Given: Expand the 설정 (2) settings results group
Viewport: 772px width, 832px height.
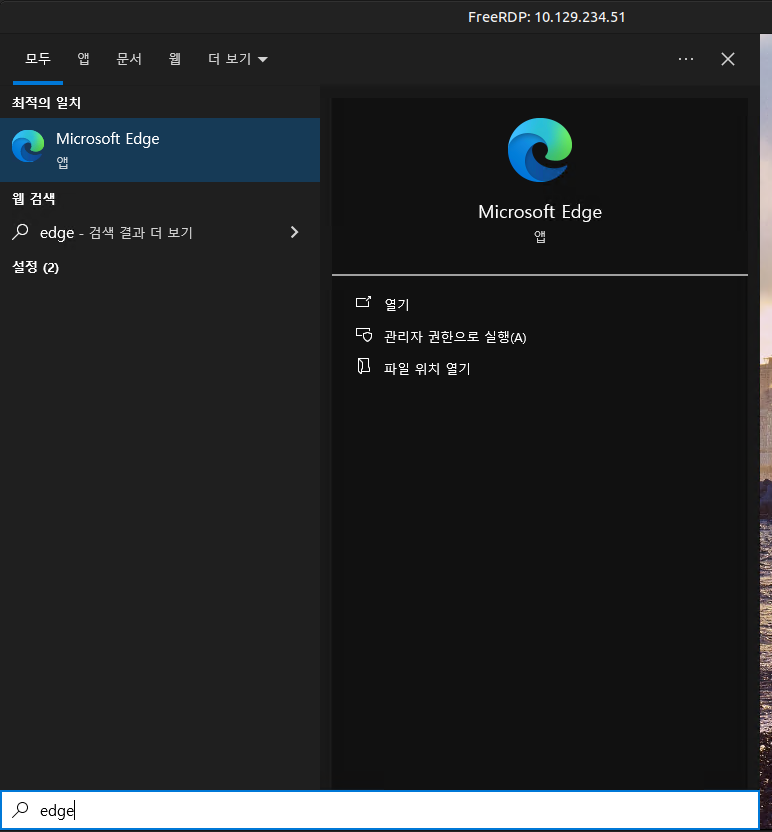Looking at the screenshot, I should click(36, 267).
